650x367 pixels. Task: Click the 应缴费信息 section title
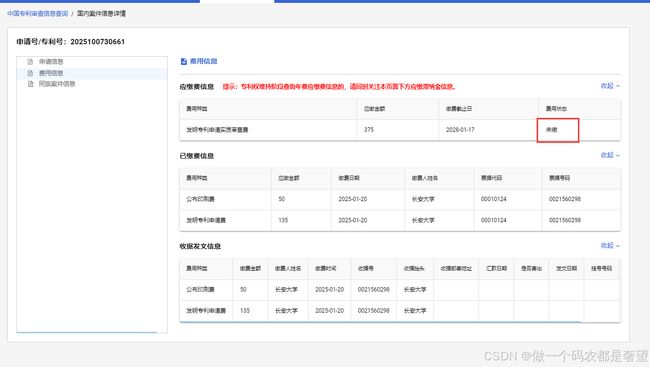click(196, 87)
